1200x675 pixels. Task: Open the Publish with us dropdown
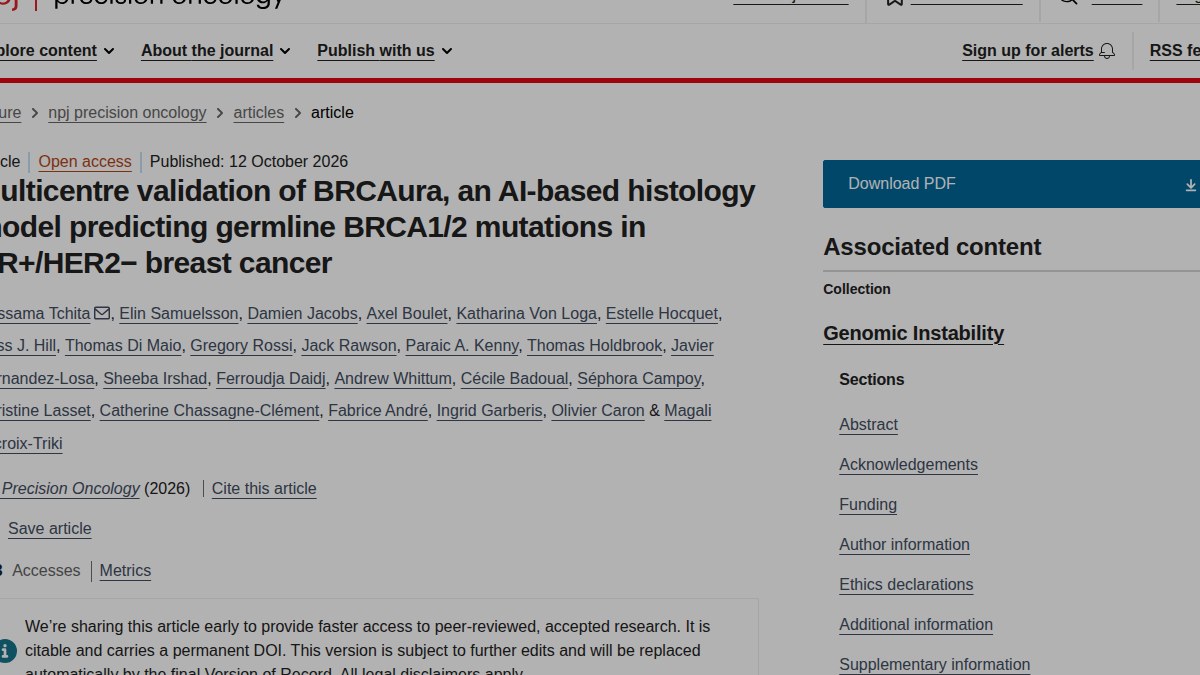[385, 50]
